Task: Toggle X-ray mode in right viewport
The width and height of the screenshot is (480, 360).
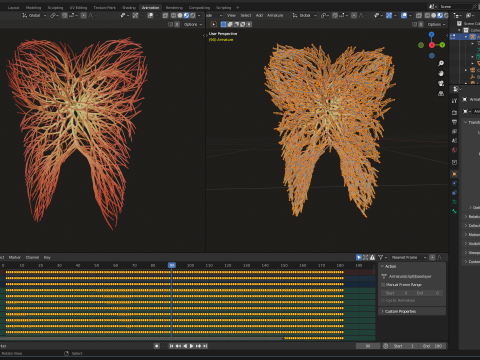Action: 419,15
